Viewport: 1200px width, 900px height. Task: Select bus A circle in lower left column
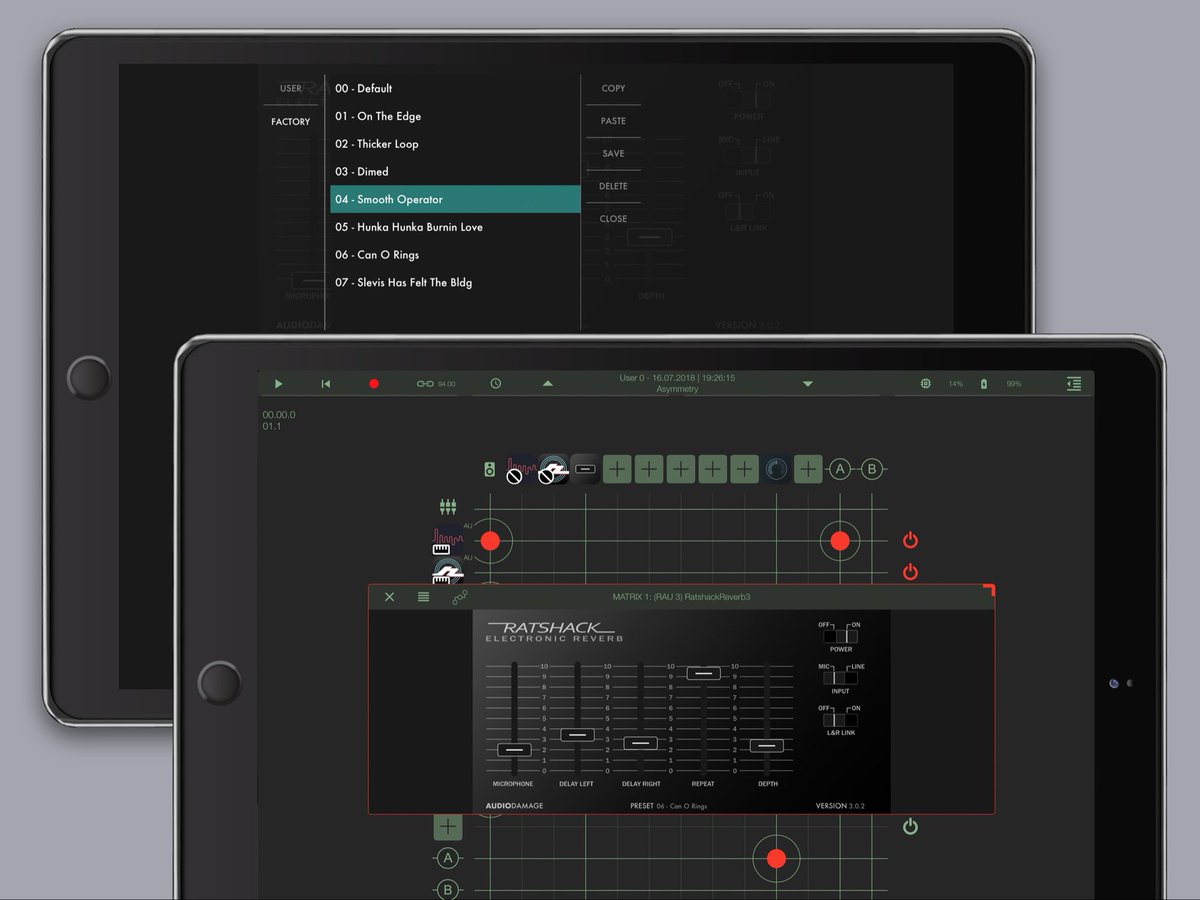coord(448,859)
